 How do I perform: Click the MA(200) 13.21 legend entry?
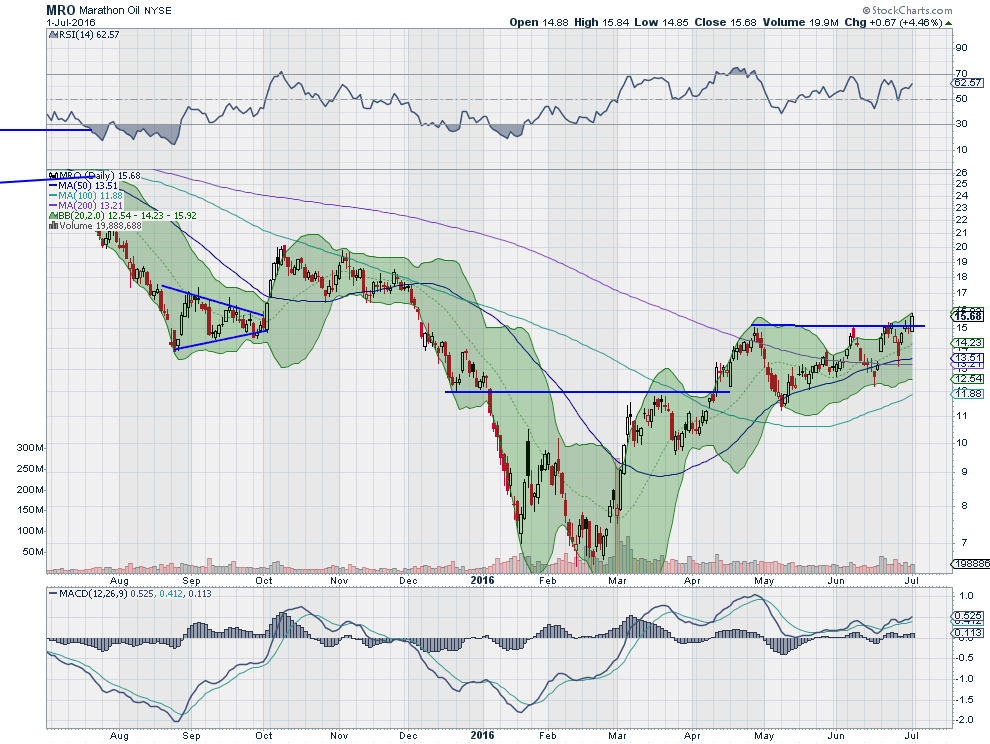pyautogui.click(x=90, y=206)
